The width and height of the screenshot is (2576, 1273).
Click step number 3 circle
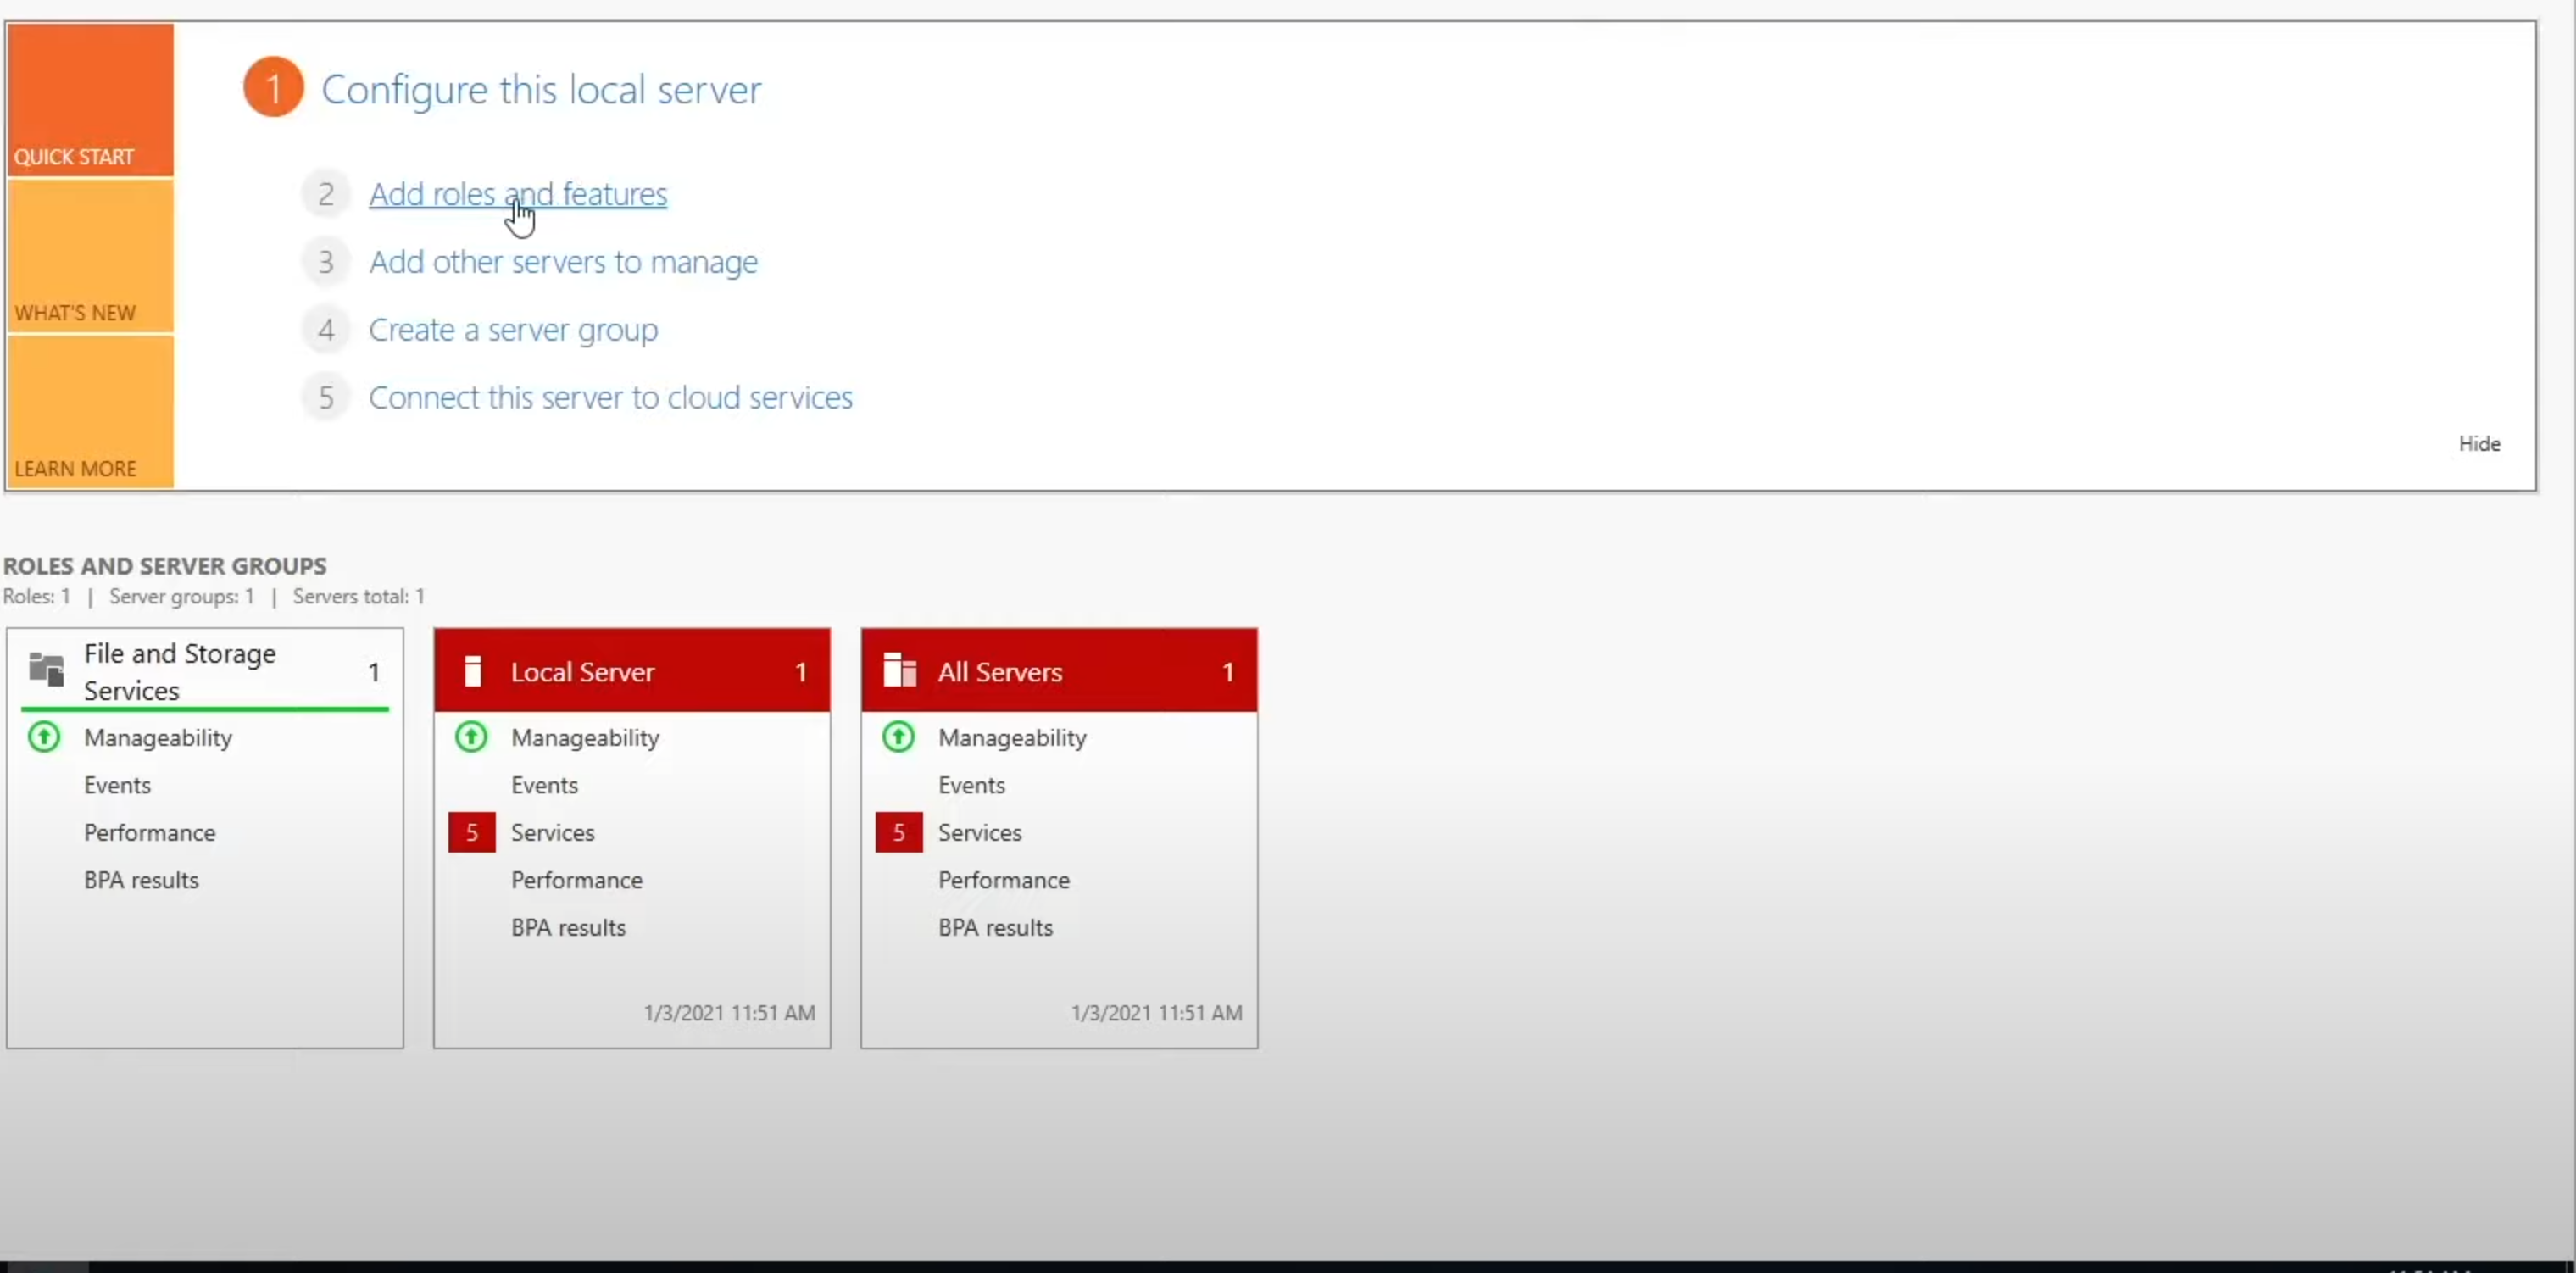point(326,262)
